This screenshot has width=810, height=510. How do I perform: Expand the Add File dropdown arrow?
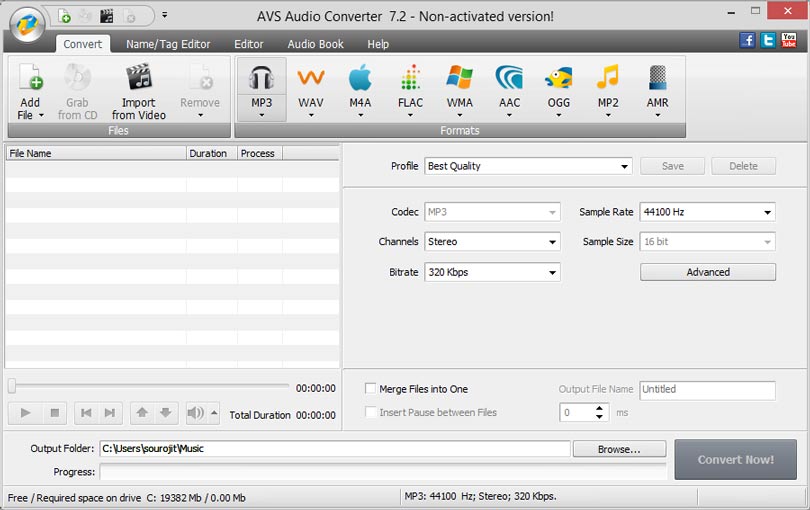(x=41, y=115)
